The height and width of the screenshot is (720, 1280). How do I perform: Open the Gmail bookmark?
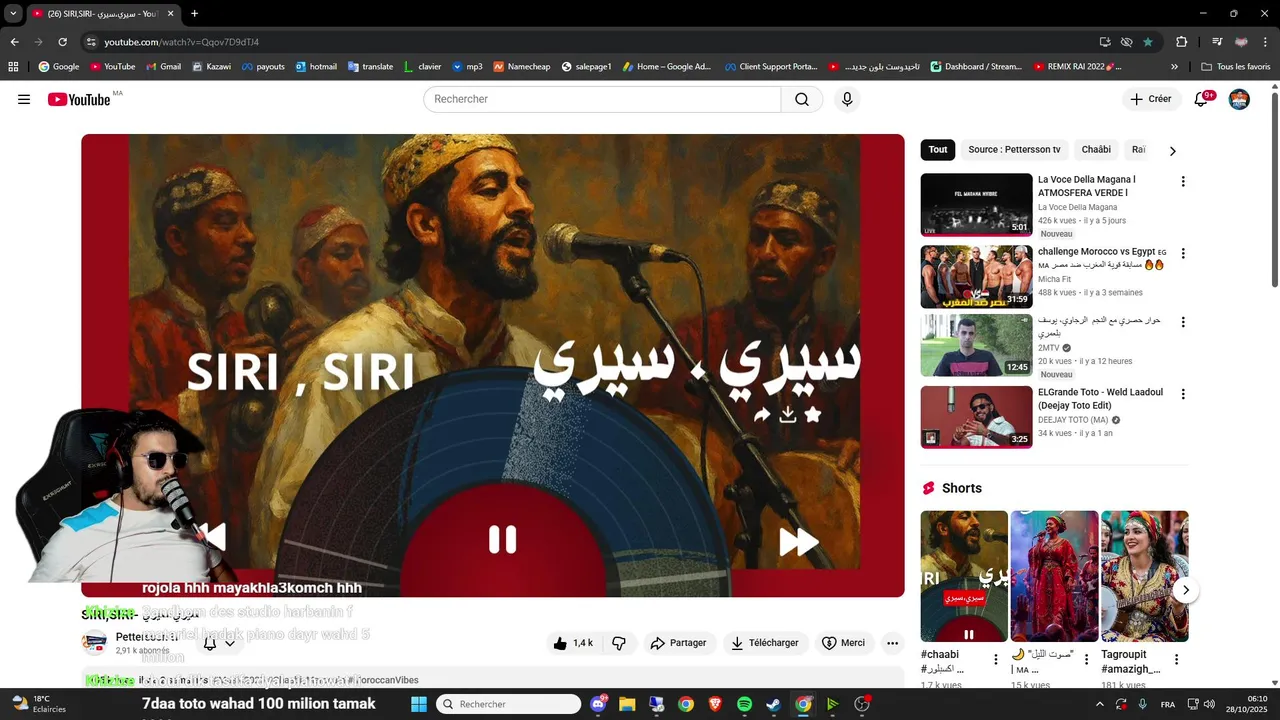coord(164,67)
